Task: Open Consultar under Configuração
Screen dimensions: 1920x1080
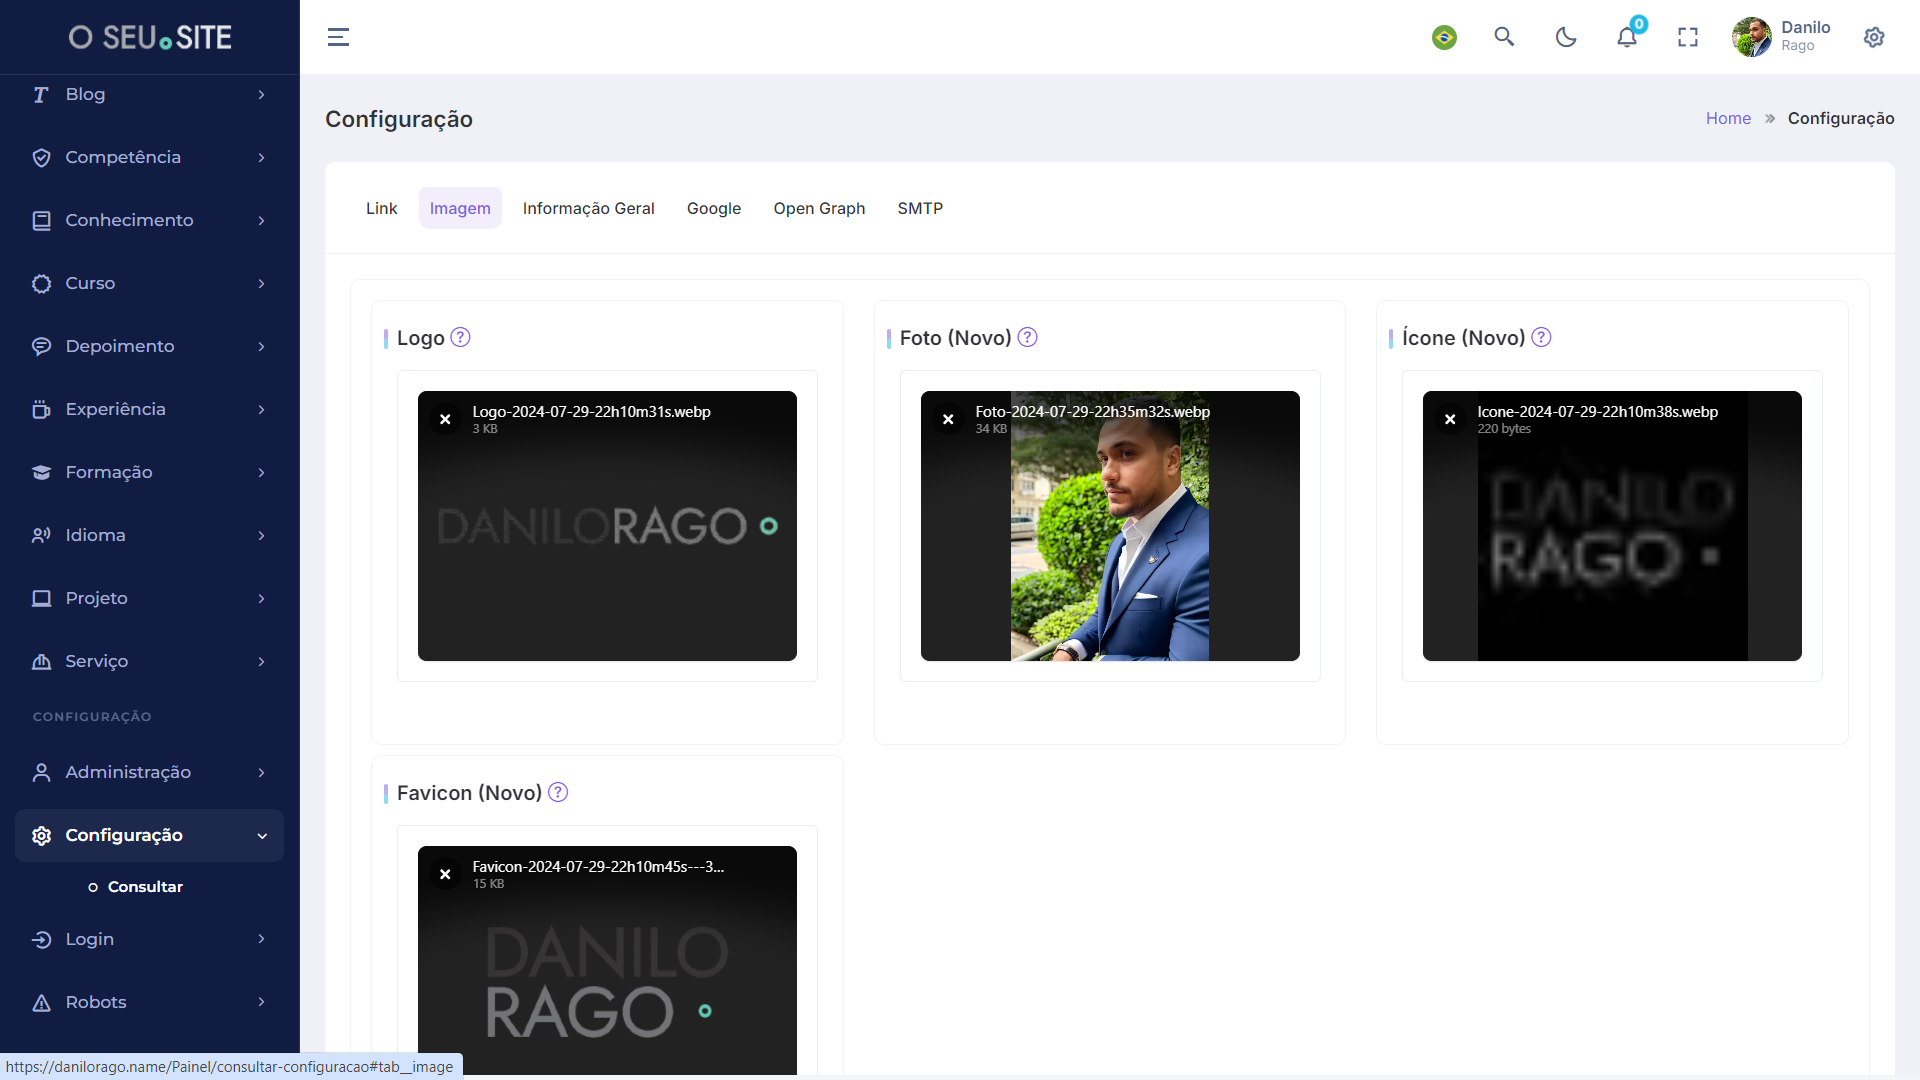Action: 145,887
